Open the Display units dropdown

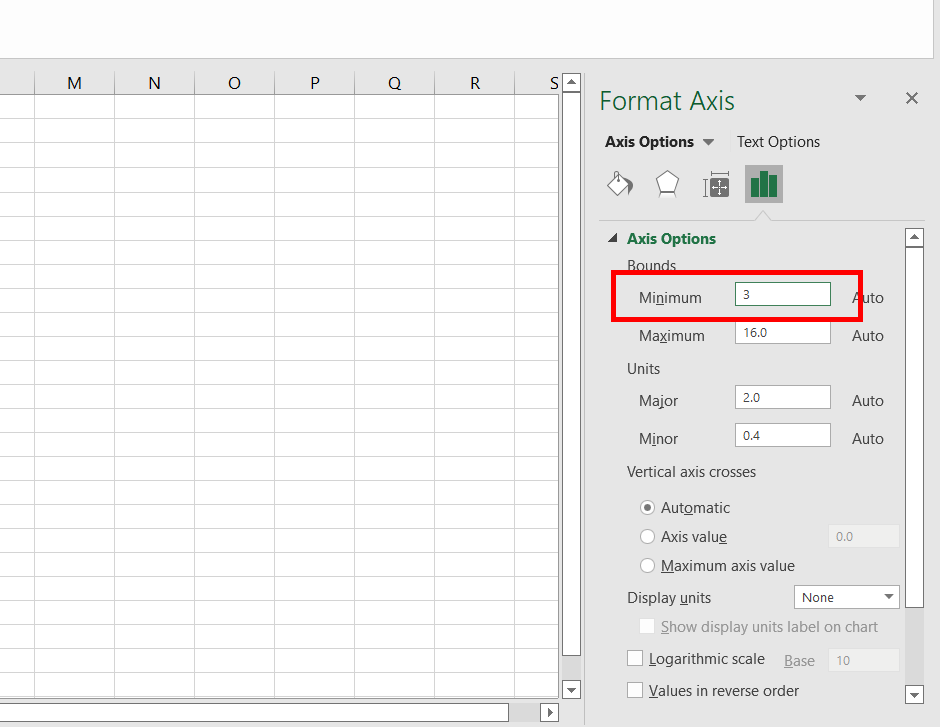click(x=846, y=598)
